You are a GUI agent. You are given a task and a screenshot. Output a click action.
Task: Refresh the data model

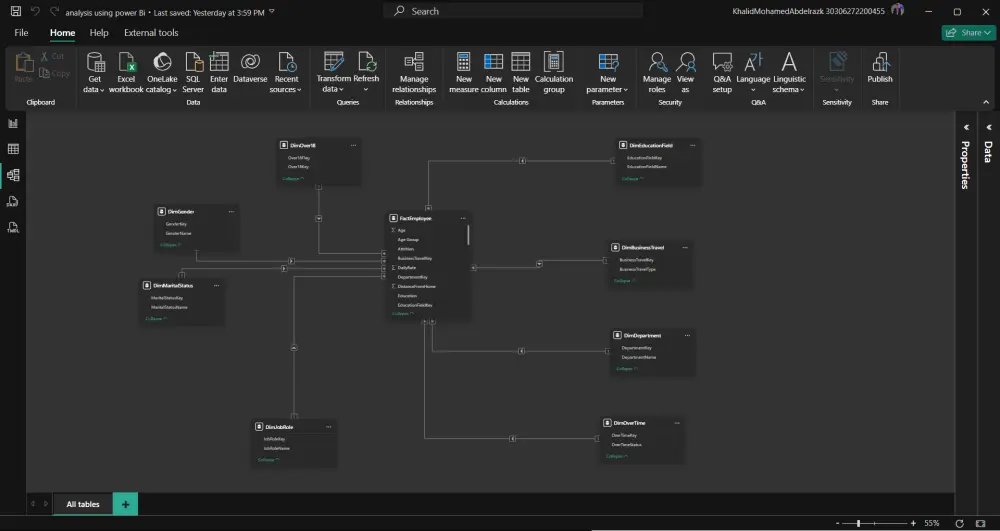[366, 73]
